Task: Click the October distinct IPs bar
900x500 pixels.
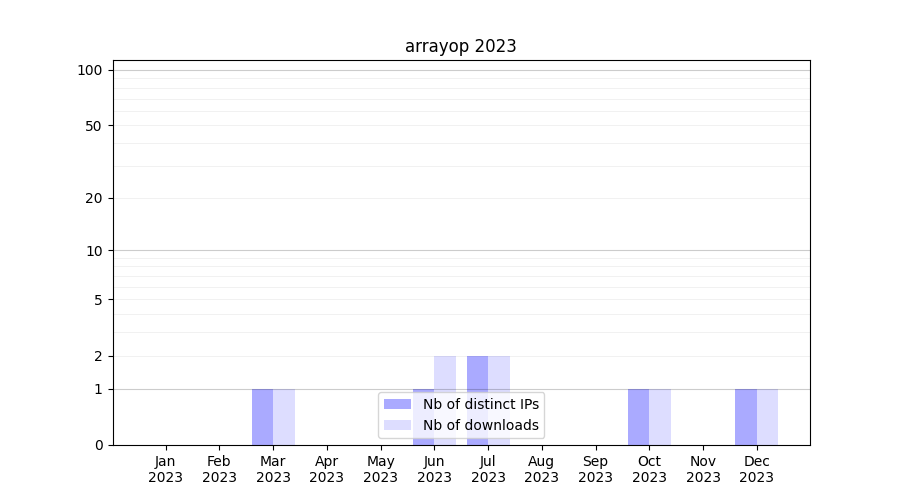Action: point(638,417)
